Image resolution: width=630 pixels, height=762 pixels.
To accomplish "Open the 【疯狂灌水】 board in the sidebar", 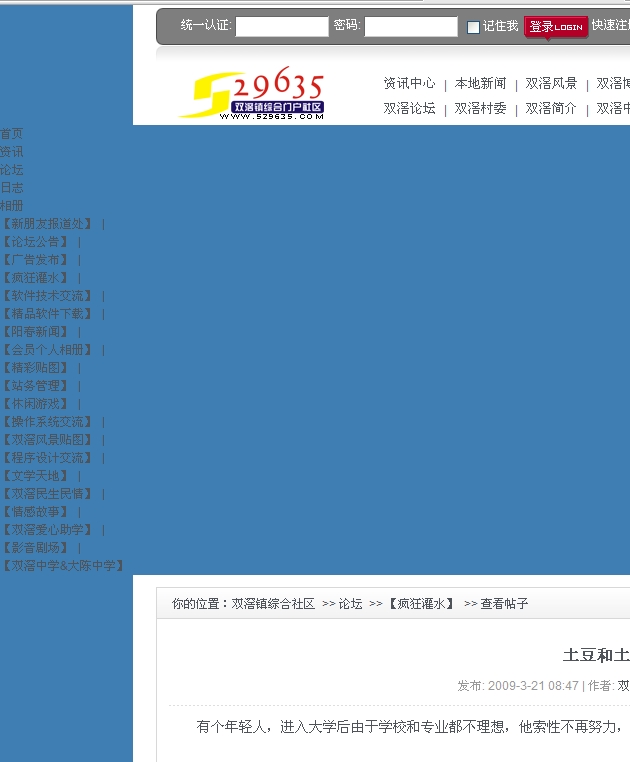I will pos(35,277).
